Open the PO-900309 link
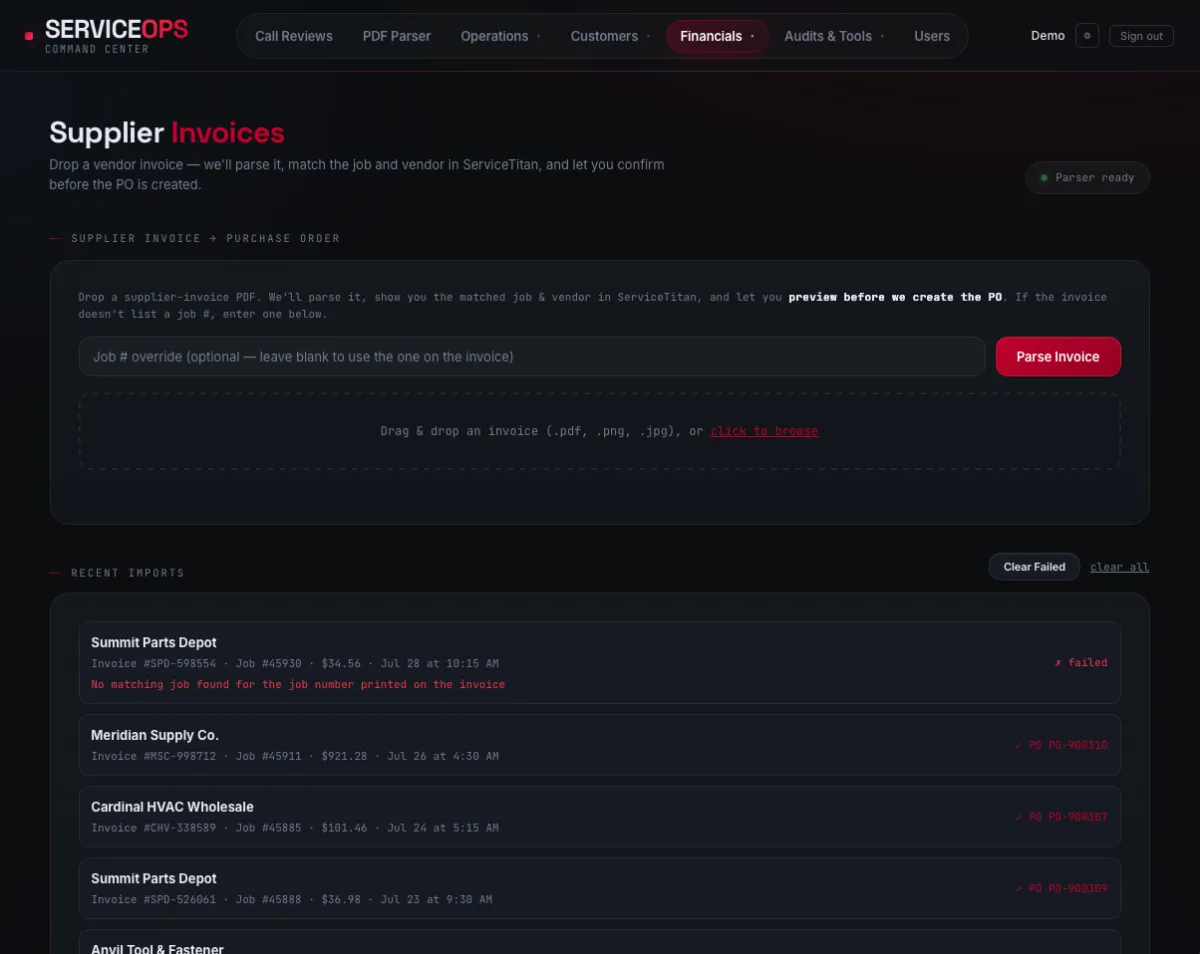Viewport: 1200px width, 954px height. pyautogui.click(x=1061, y=889)
